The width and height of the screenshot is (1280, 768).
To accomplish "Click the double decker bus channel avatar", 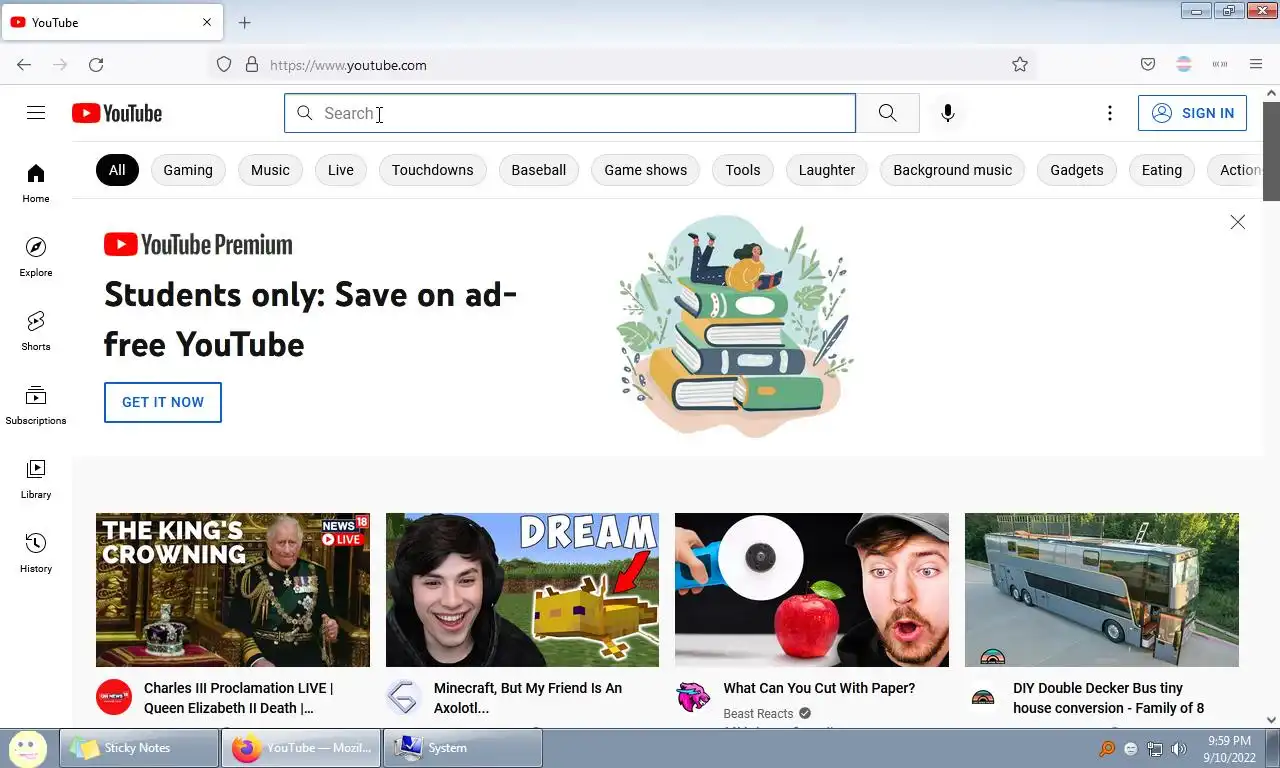I will point(983,697).
